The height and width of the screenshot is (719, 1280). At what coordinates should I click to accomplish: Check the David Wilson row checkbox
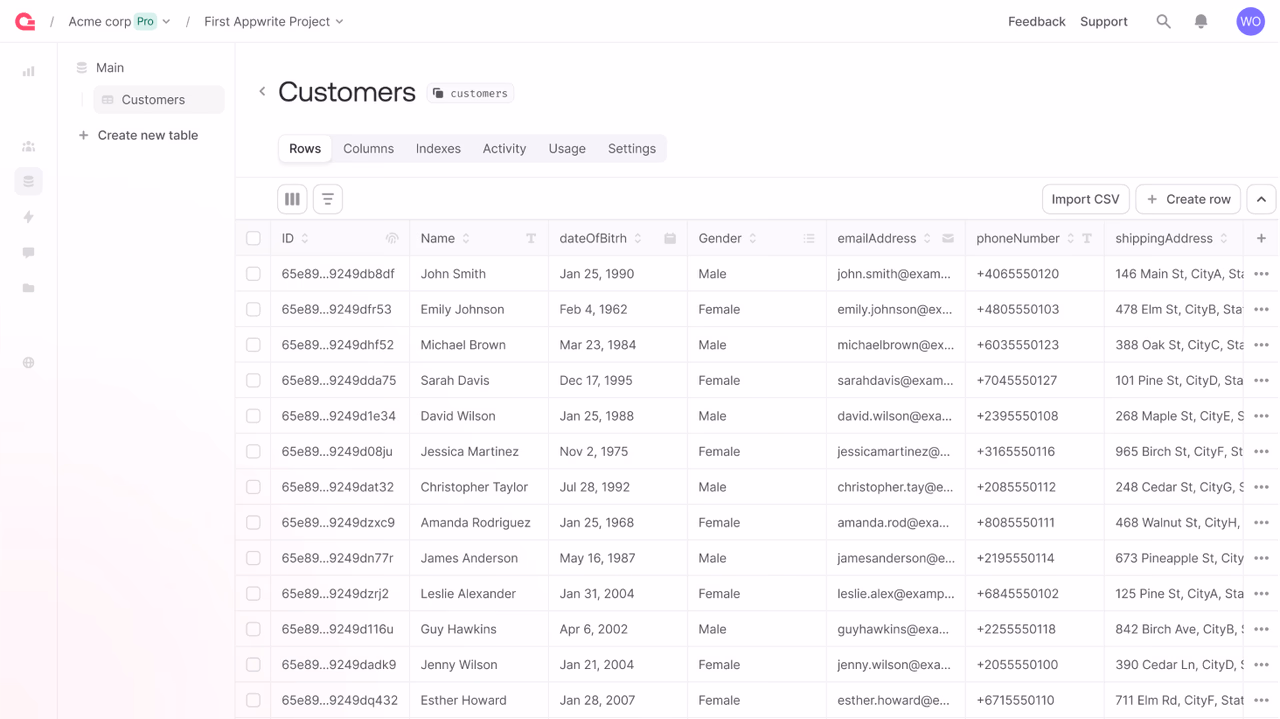pyautogui.click(x=253, y=416)
